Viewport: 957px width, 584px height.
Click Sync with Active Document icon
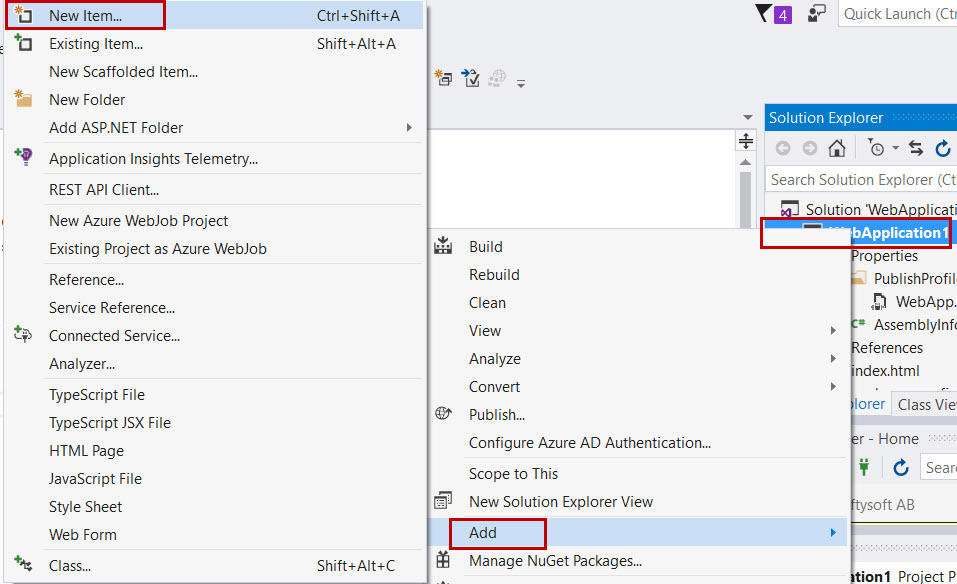(916, 148)
